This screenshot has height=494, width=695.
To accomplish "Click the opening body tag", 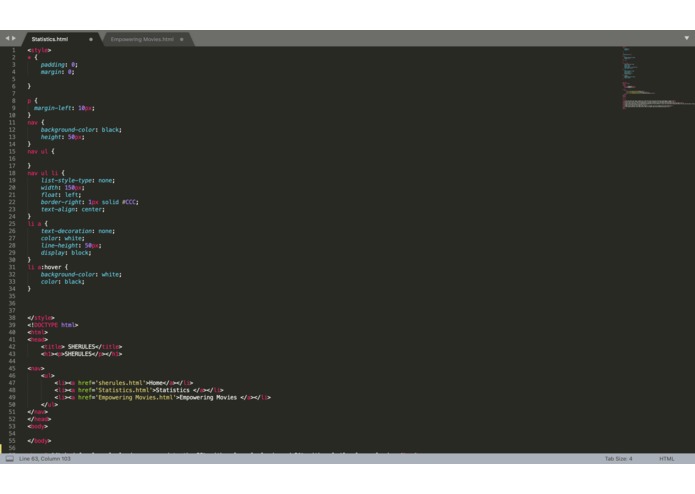I will click(38, 426).
